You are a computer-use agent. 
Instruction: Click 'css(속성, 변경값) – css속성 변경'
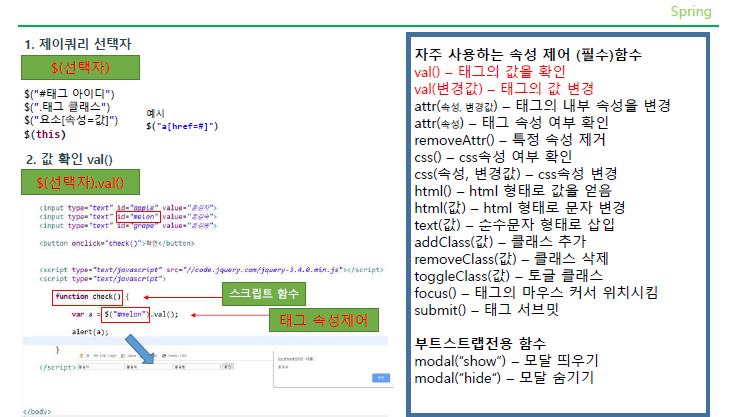[x=516, y=174]
